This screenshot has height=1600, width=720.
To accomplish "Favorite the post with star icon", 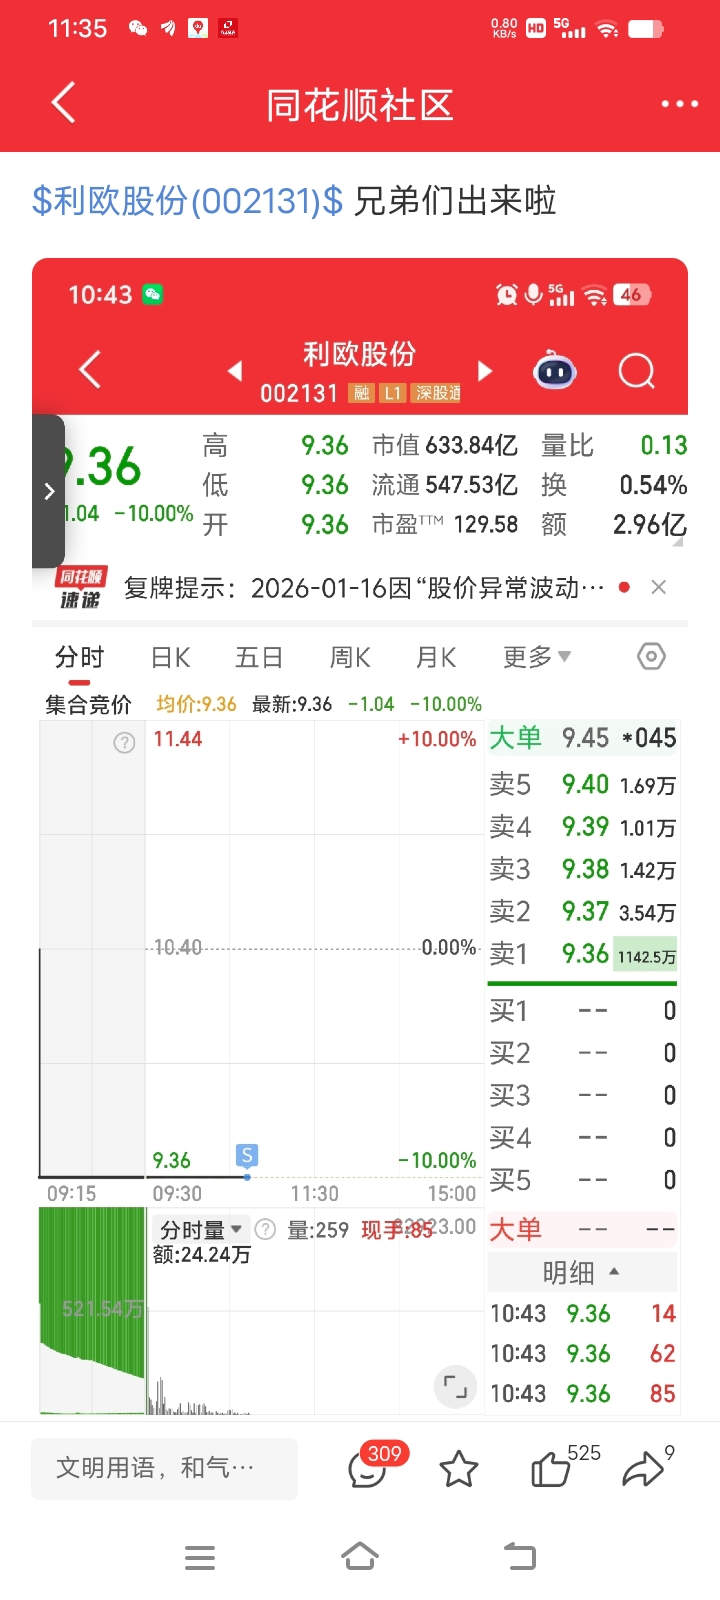I will click(x=459, y=1469).
